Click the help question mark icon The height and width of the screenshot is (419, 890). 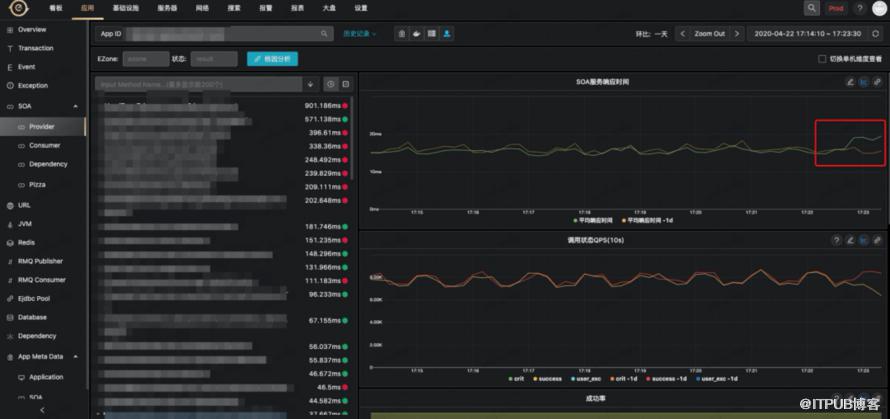coord(859,8)
